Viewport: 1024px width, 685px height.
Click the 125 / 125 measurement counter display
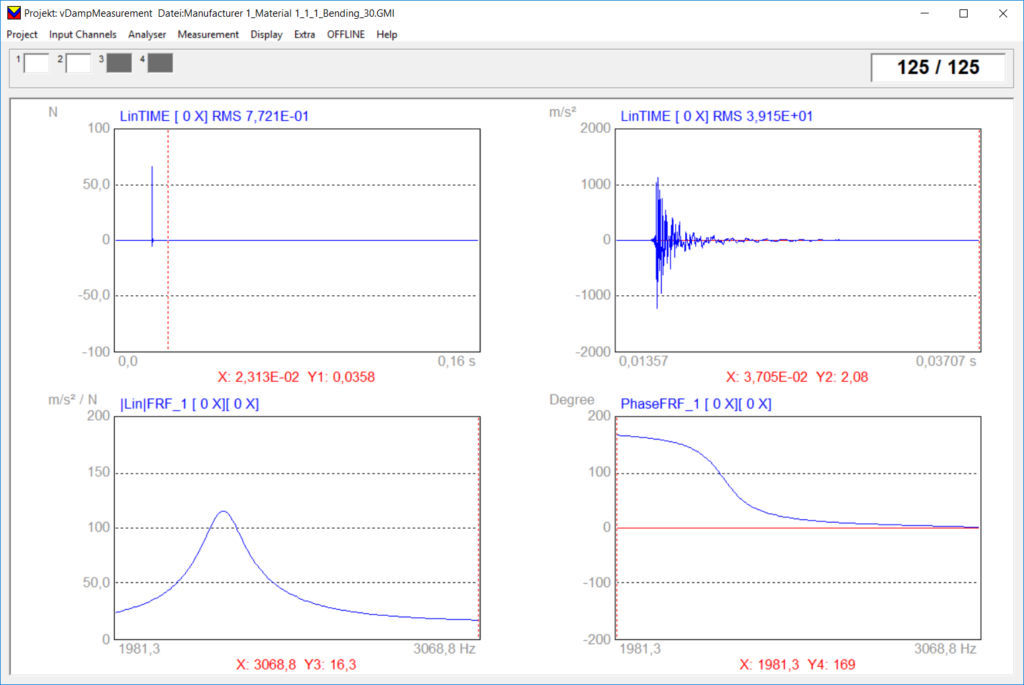[x=938, y=68]
